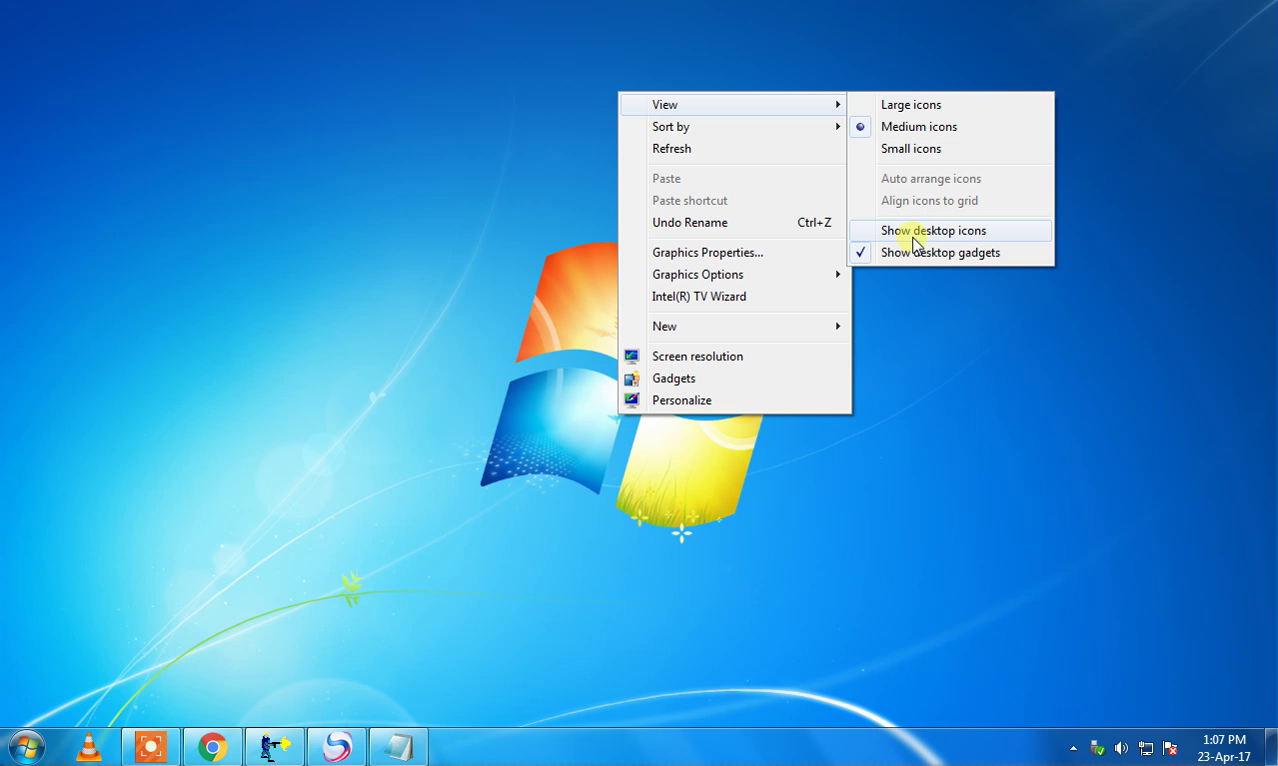Launch the orange screen recorder from the taskbar
Screen dimensions: 1278x766
pyautogui.click(x=150, y=746)
